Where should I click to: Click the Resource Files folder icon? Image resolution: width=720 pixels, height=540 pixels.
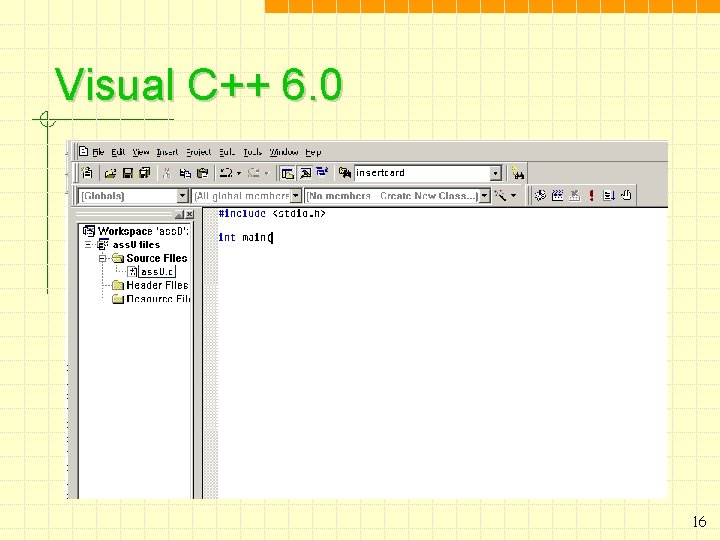click(x=118, y=299)
